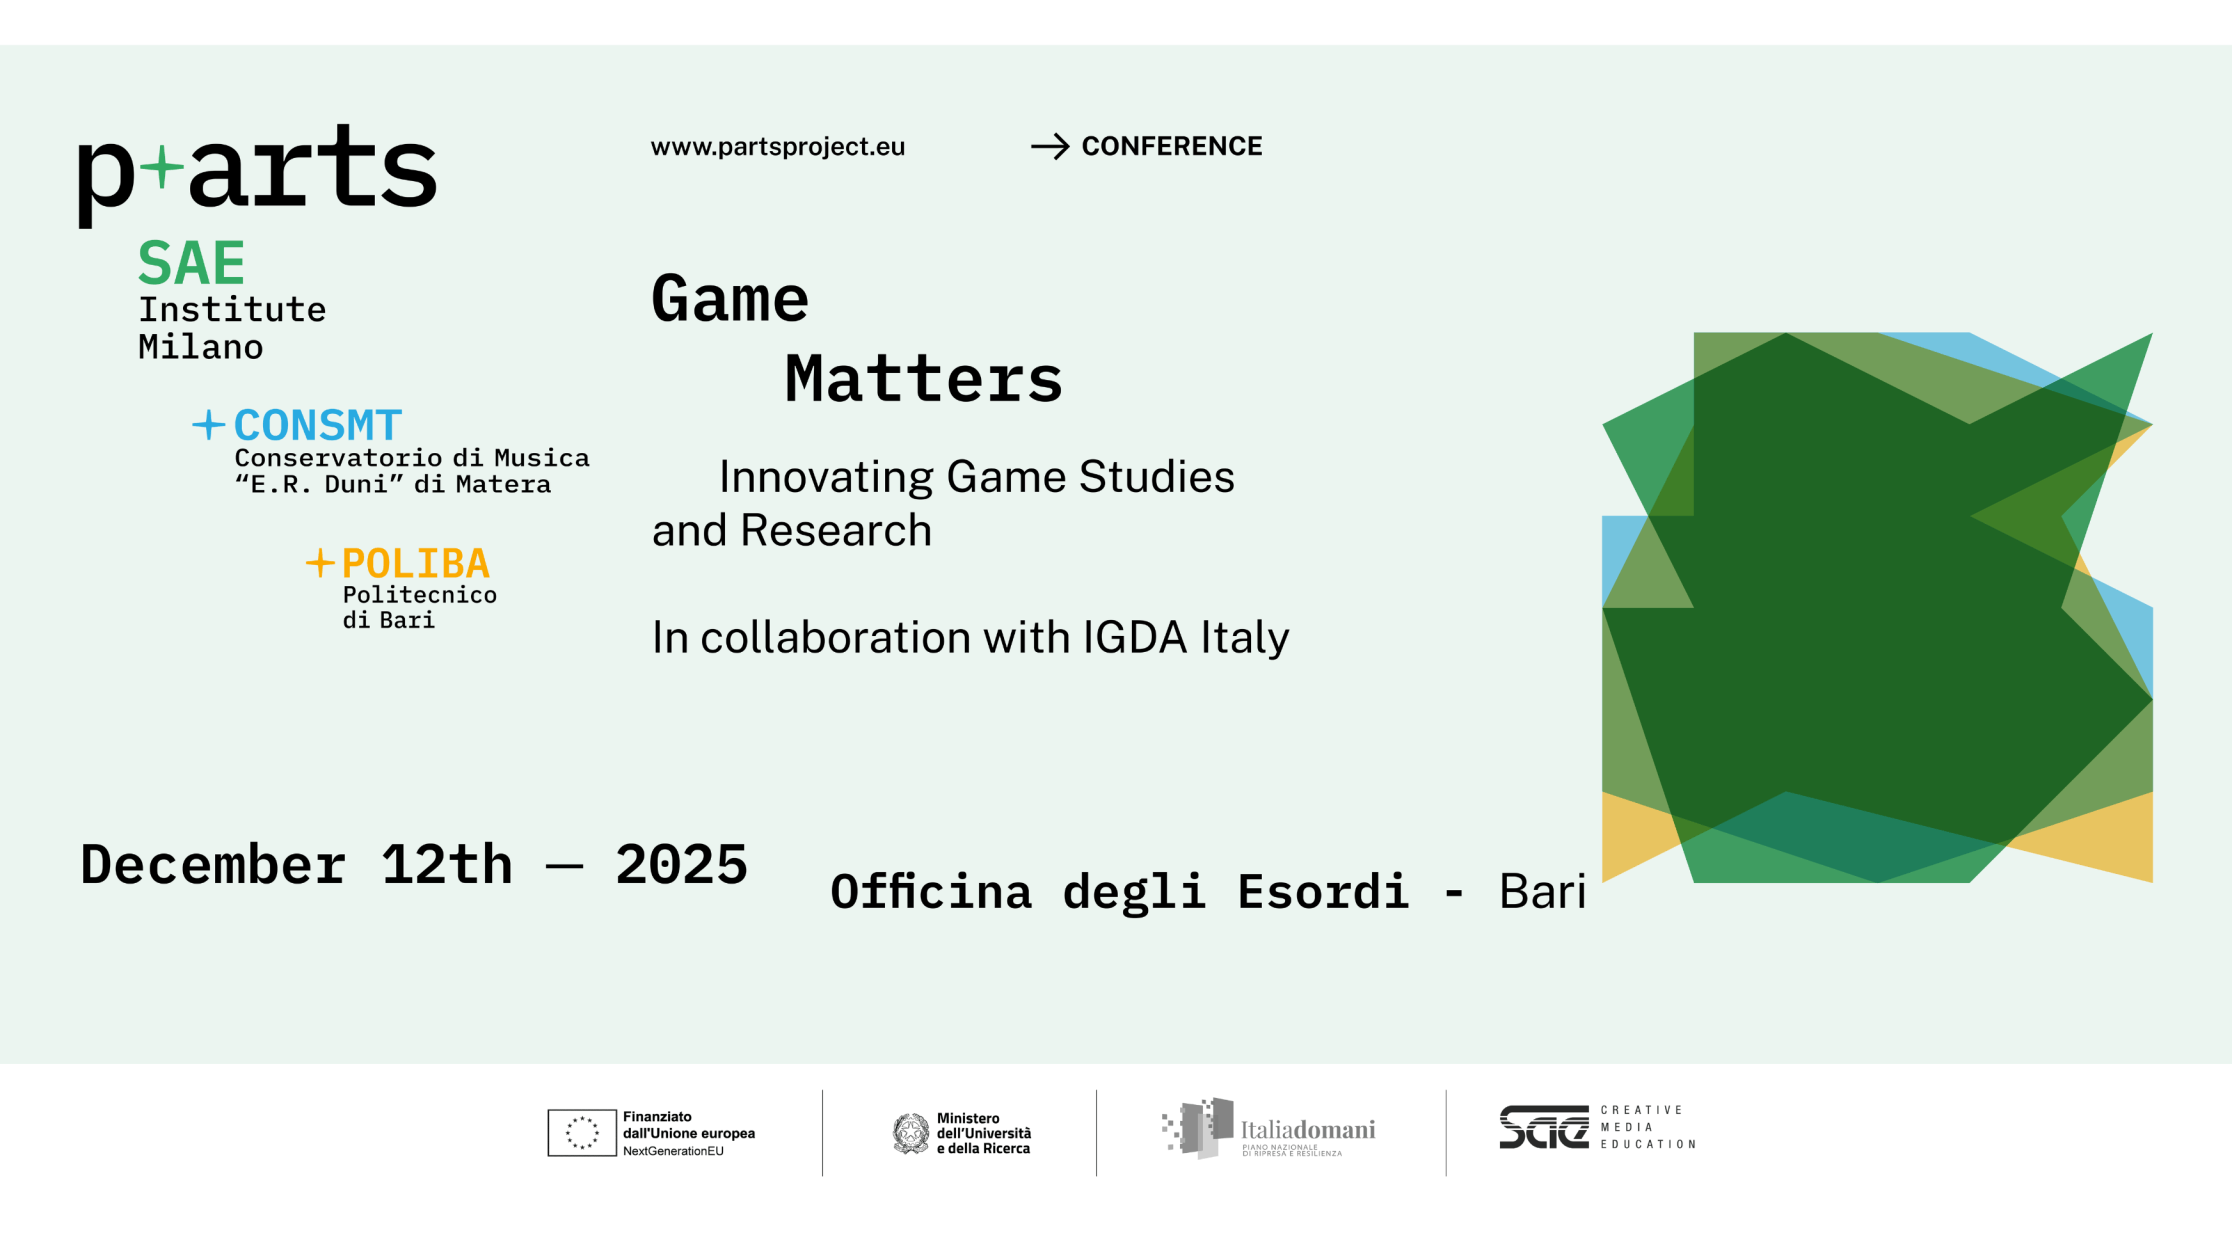Click the Finanziato dall'Unione europea text
2232x1256 pixels.
click(x=688, y=1132)
